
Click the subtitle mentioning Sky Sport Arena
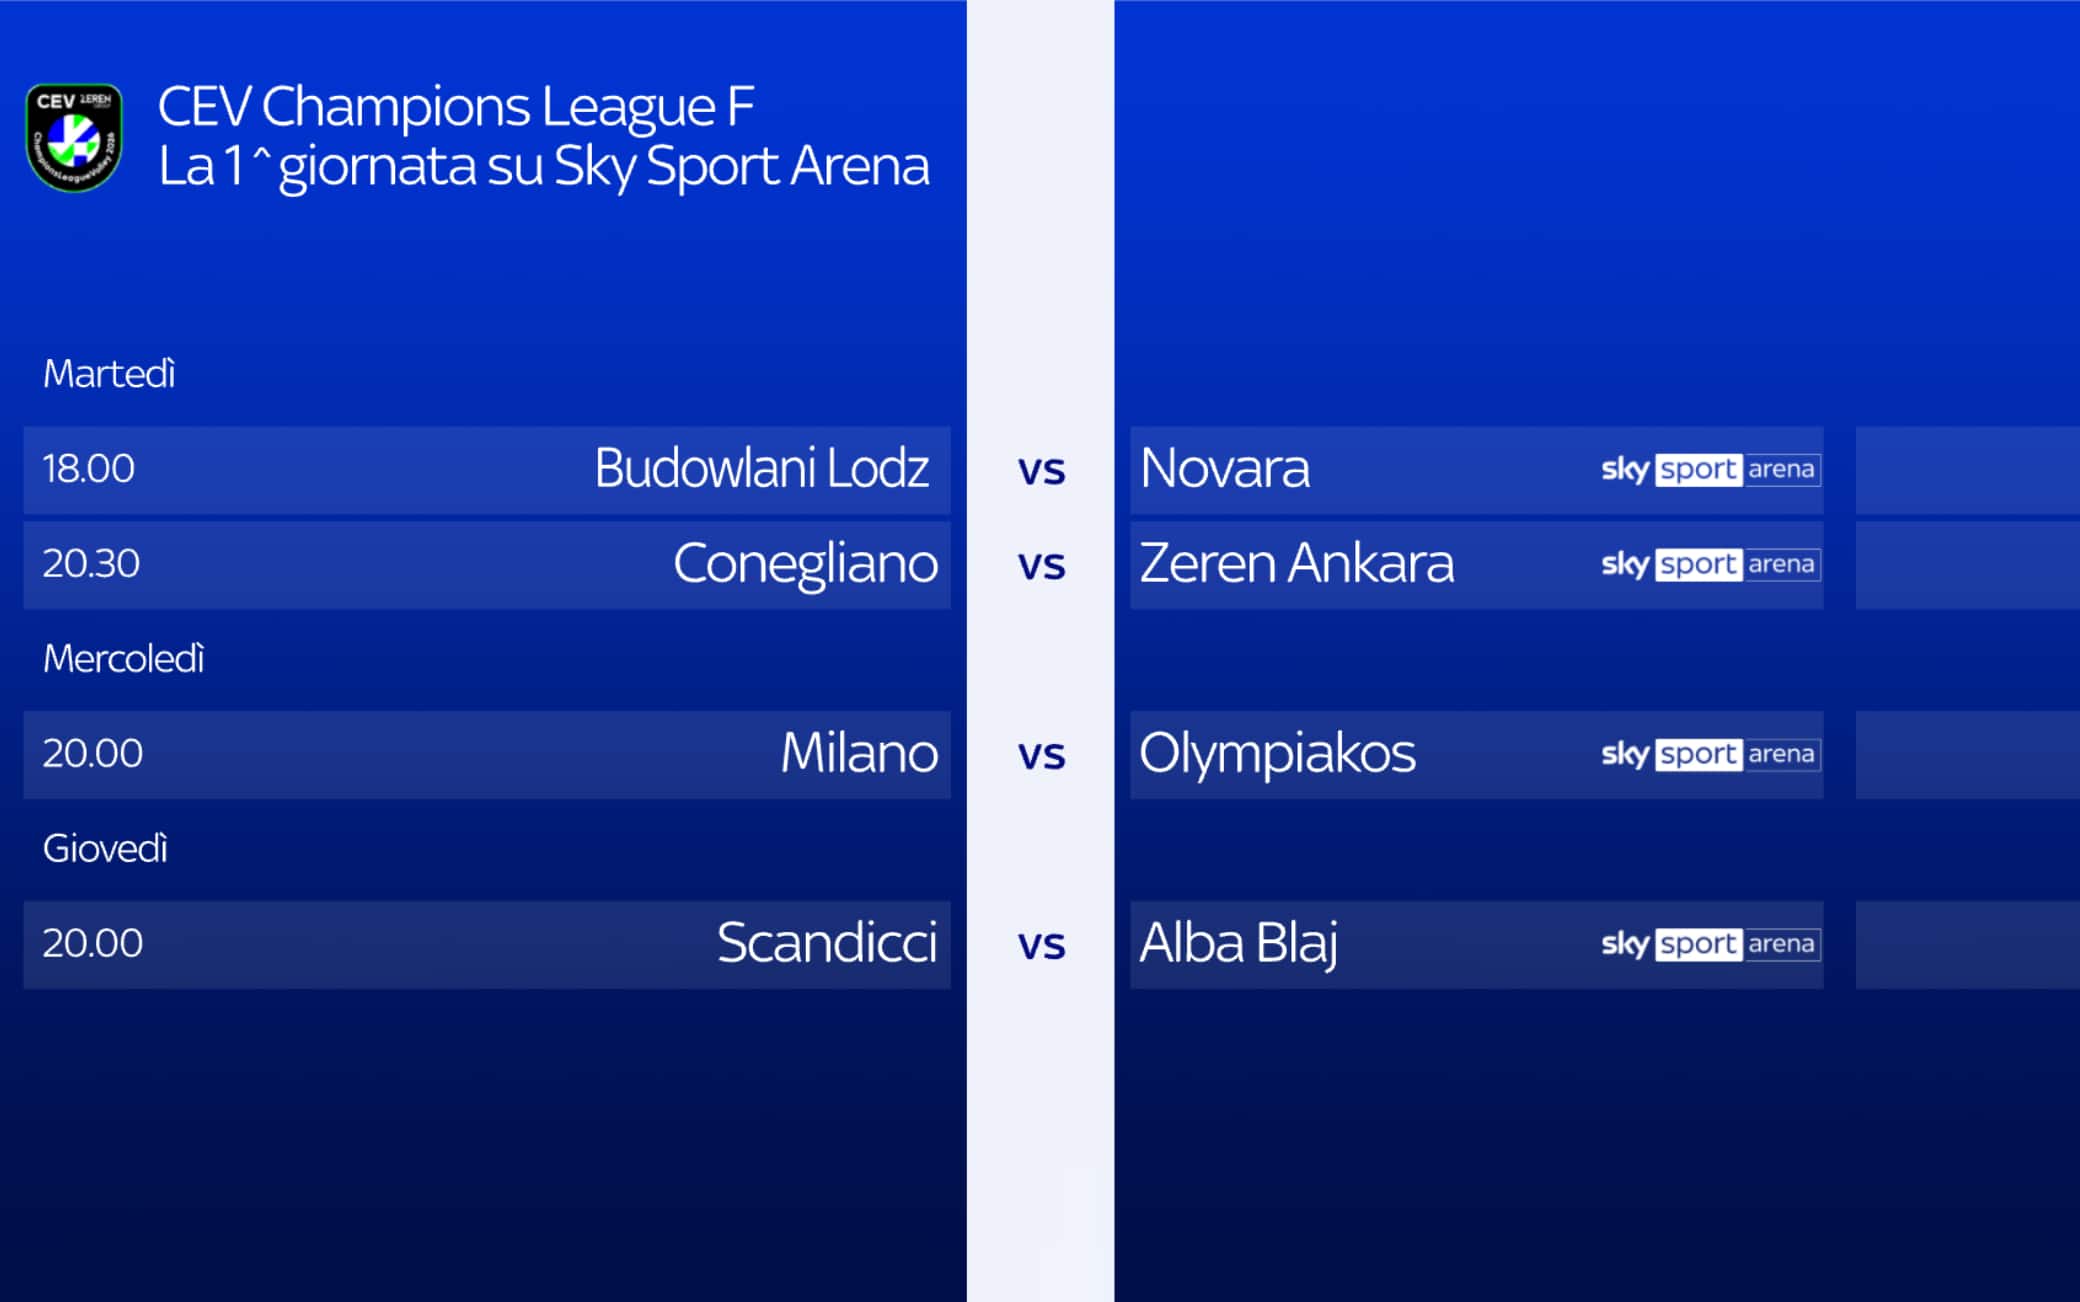544,166
